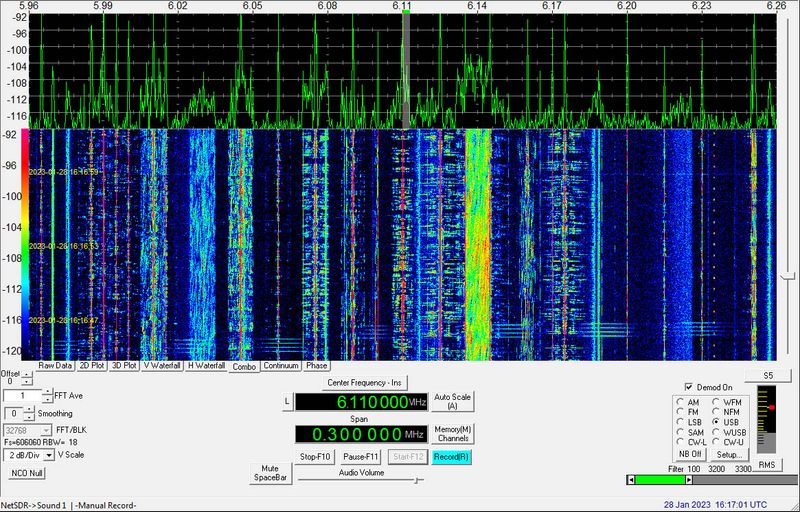
Task: Increase the FFT Ave stepper
Action: (47, 392)
